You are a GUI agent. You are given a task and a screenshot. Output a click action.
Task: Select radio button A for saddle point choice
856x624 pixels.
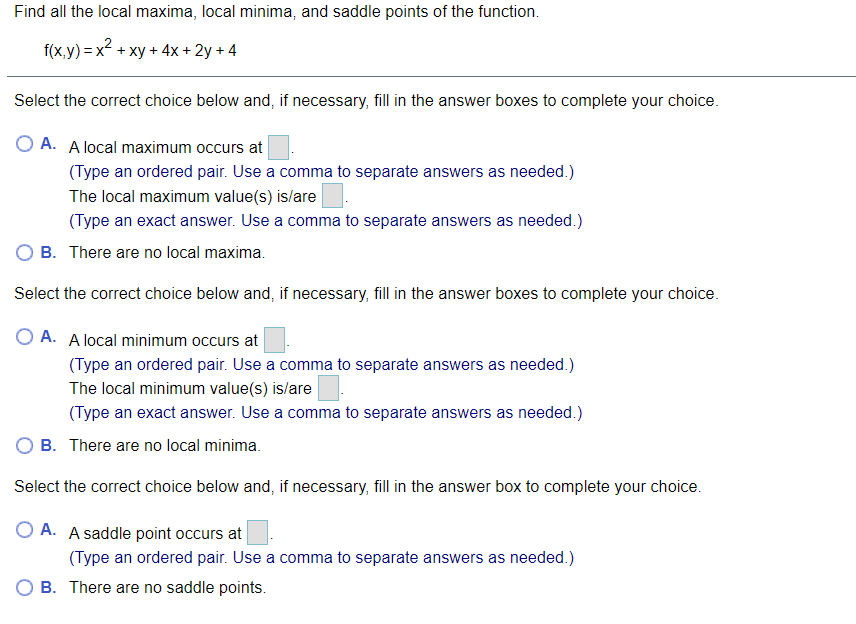(x=23, y=532)
